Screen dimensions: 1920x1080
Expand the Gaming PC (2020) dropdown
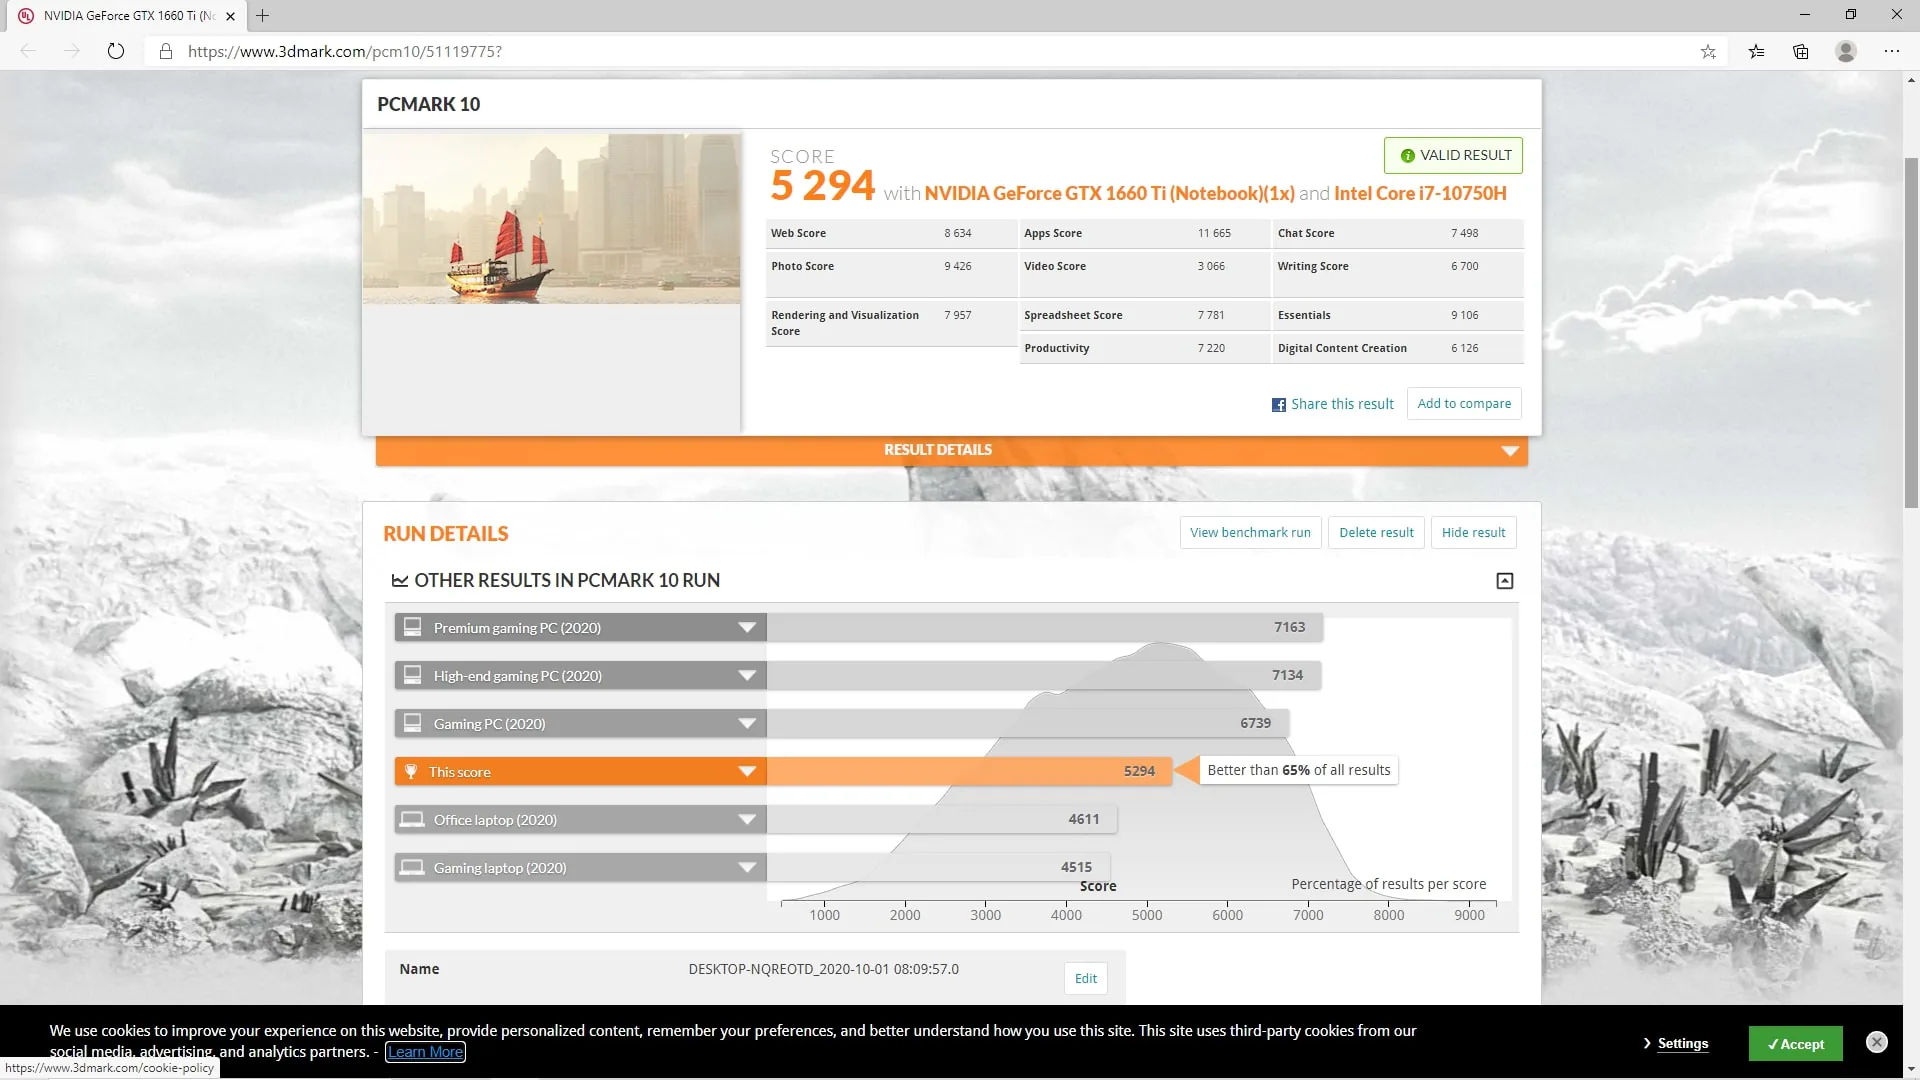[746, 724]
